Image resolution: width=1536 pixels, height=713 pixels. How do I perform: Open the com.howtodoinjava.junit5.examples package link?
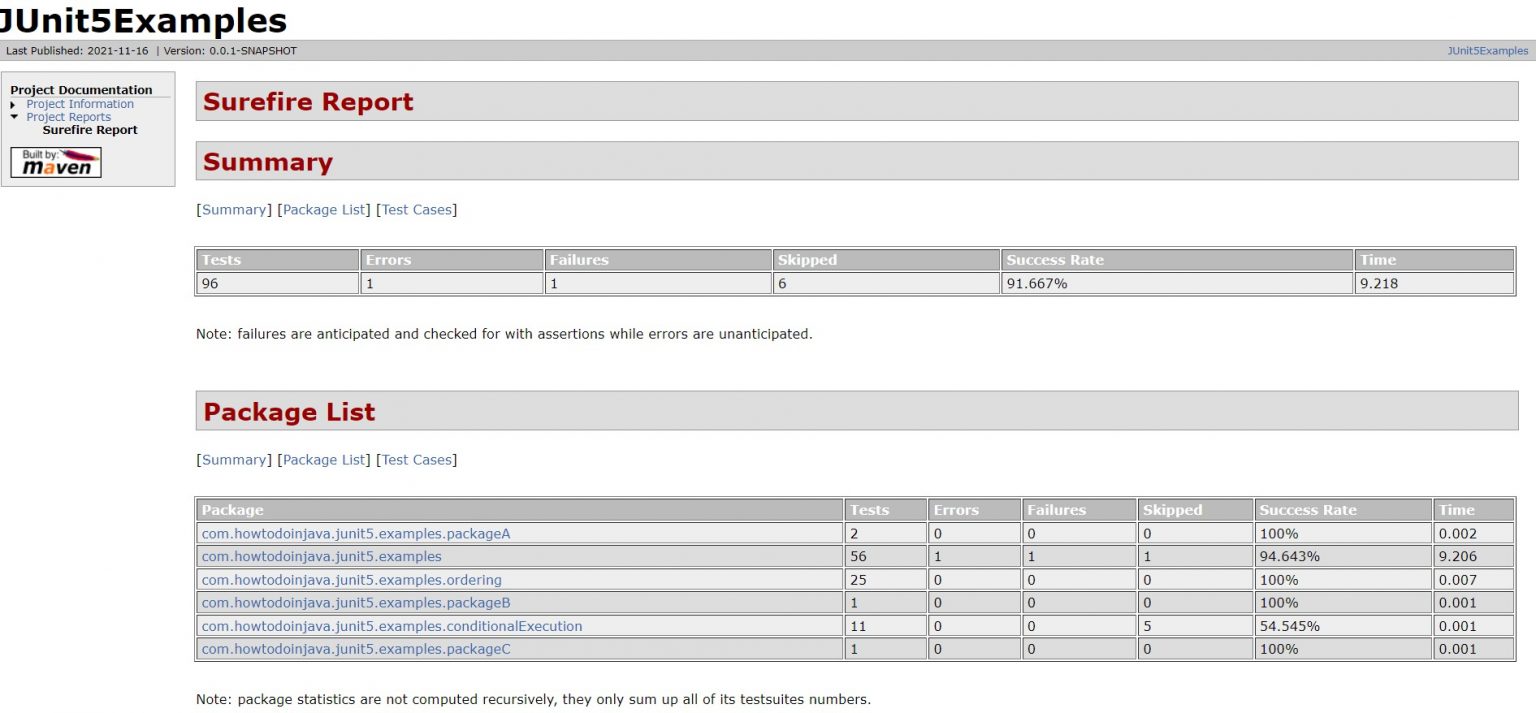[321, 556]
